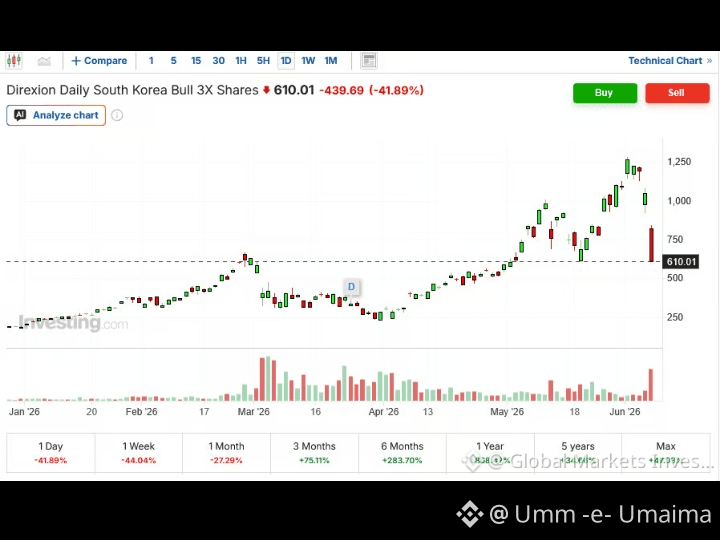Click the green Buy button
The height and width of the screenshot is (540, 720).
pyautogui.click(x=605, y=93)
